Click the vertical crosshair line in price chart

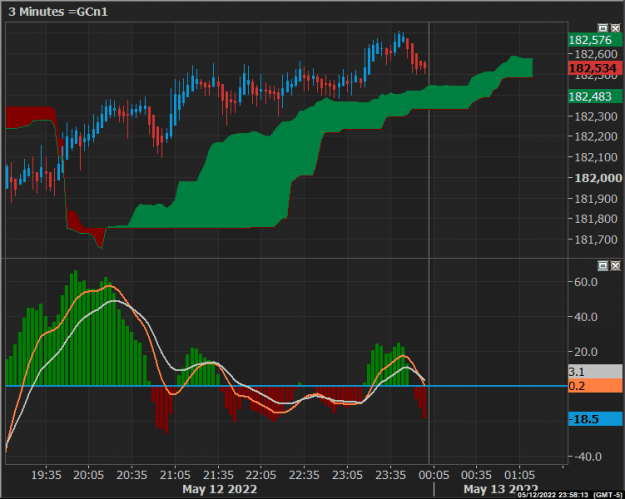click(x=428, y=139)
